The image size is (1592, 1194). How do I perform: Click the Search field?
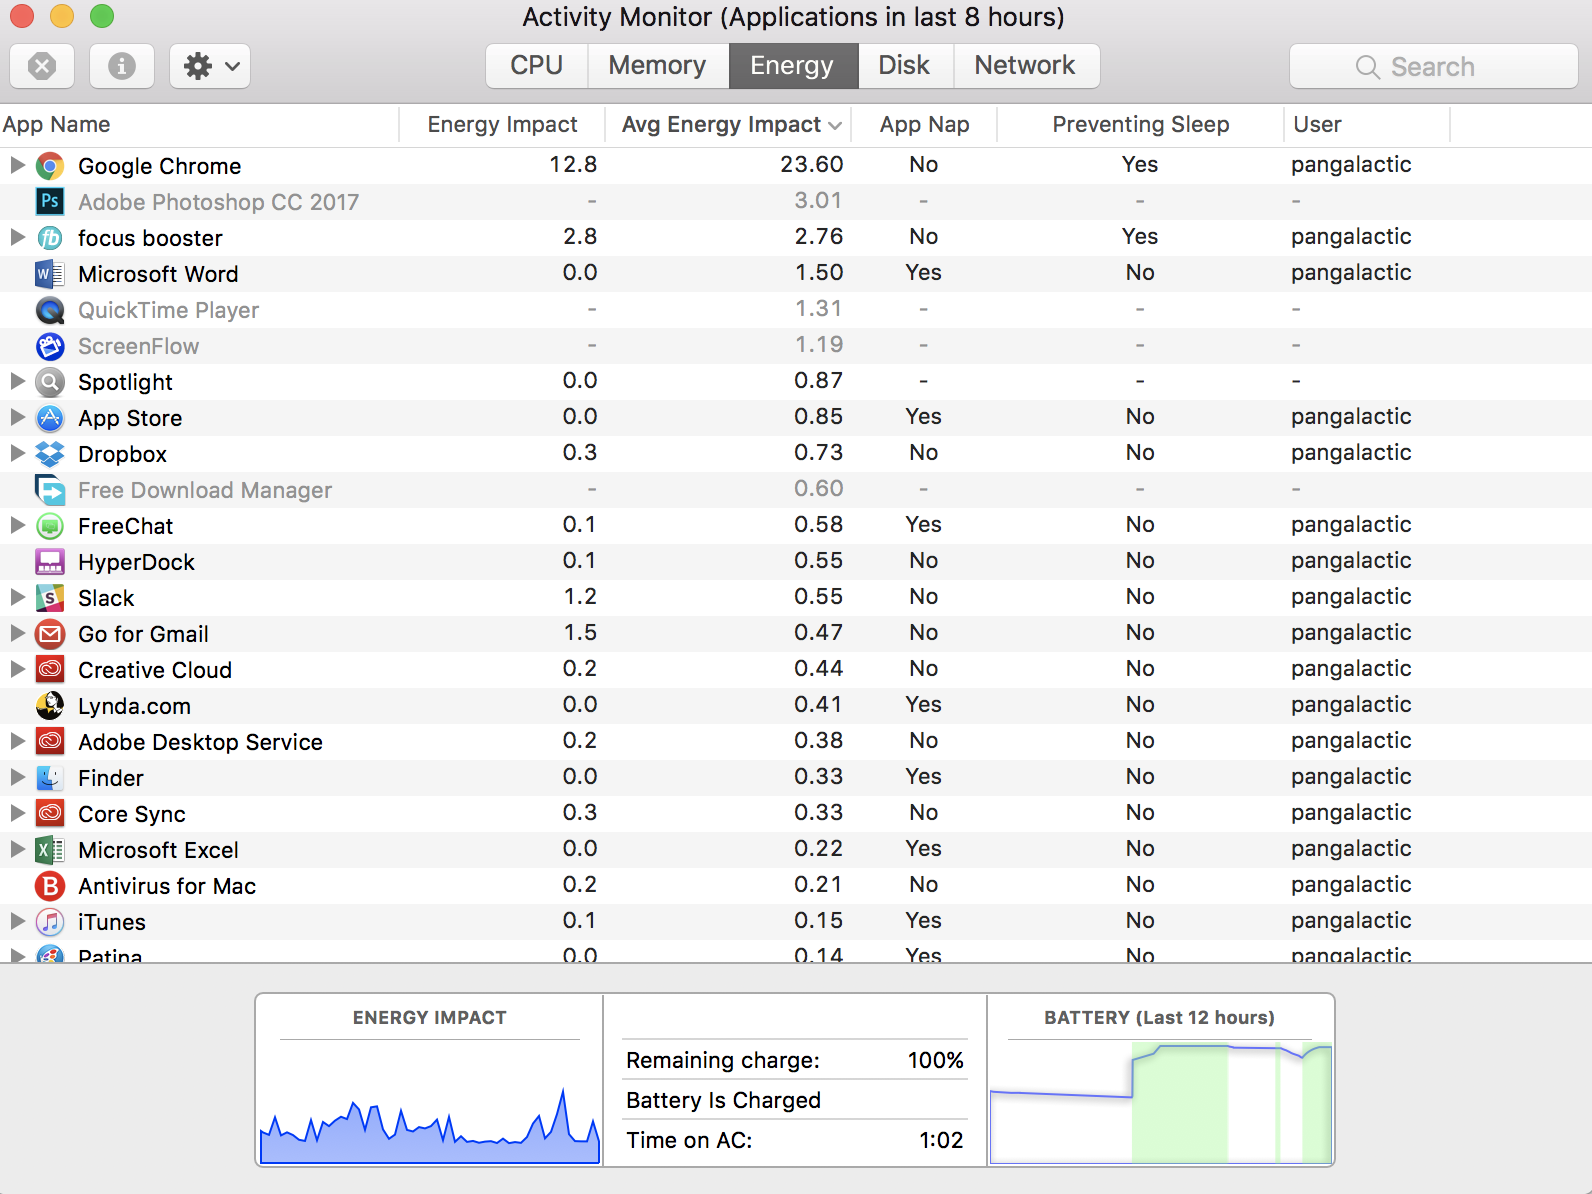(x=1434, y=67)
